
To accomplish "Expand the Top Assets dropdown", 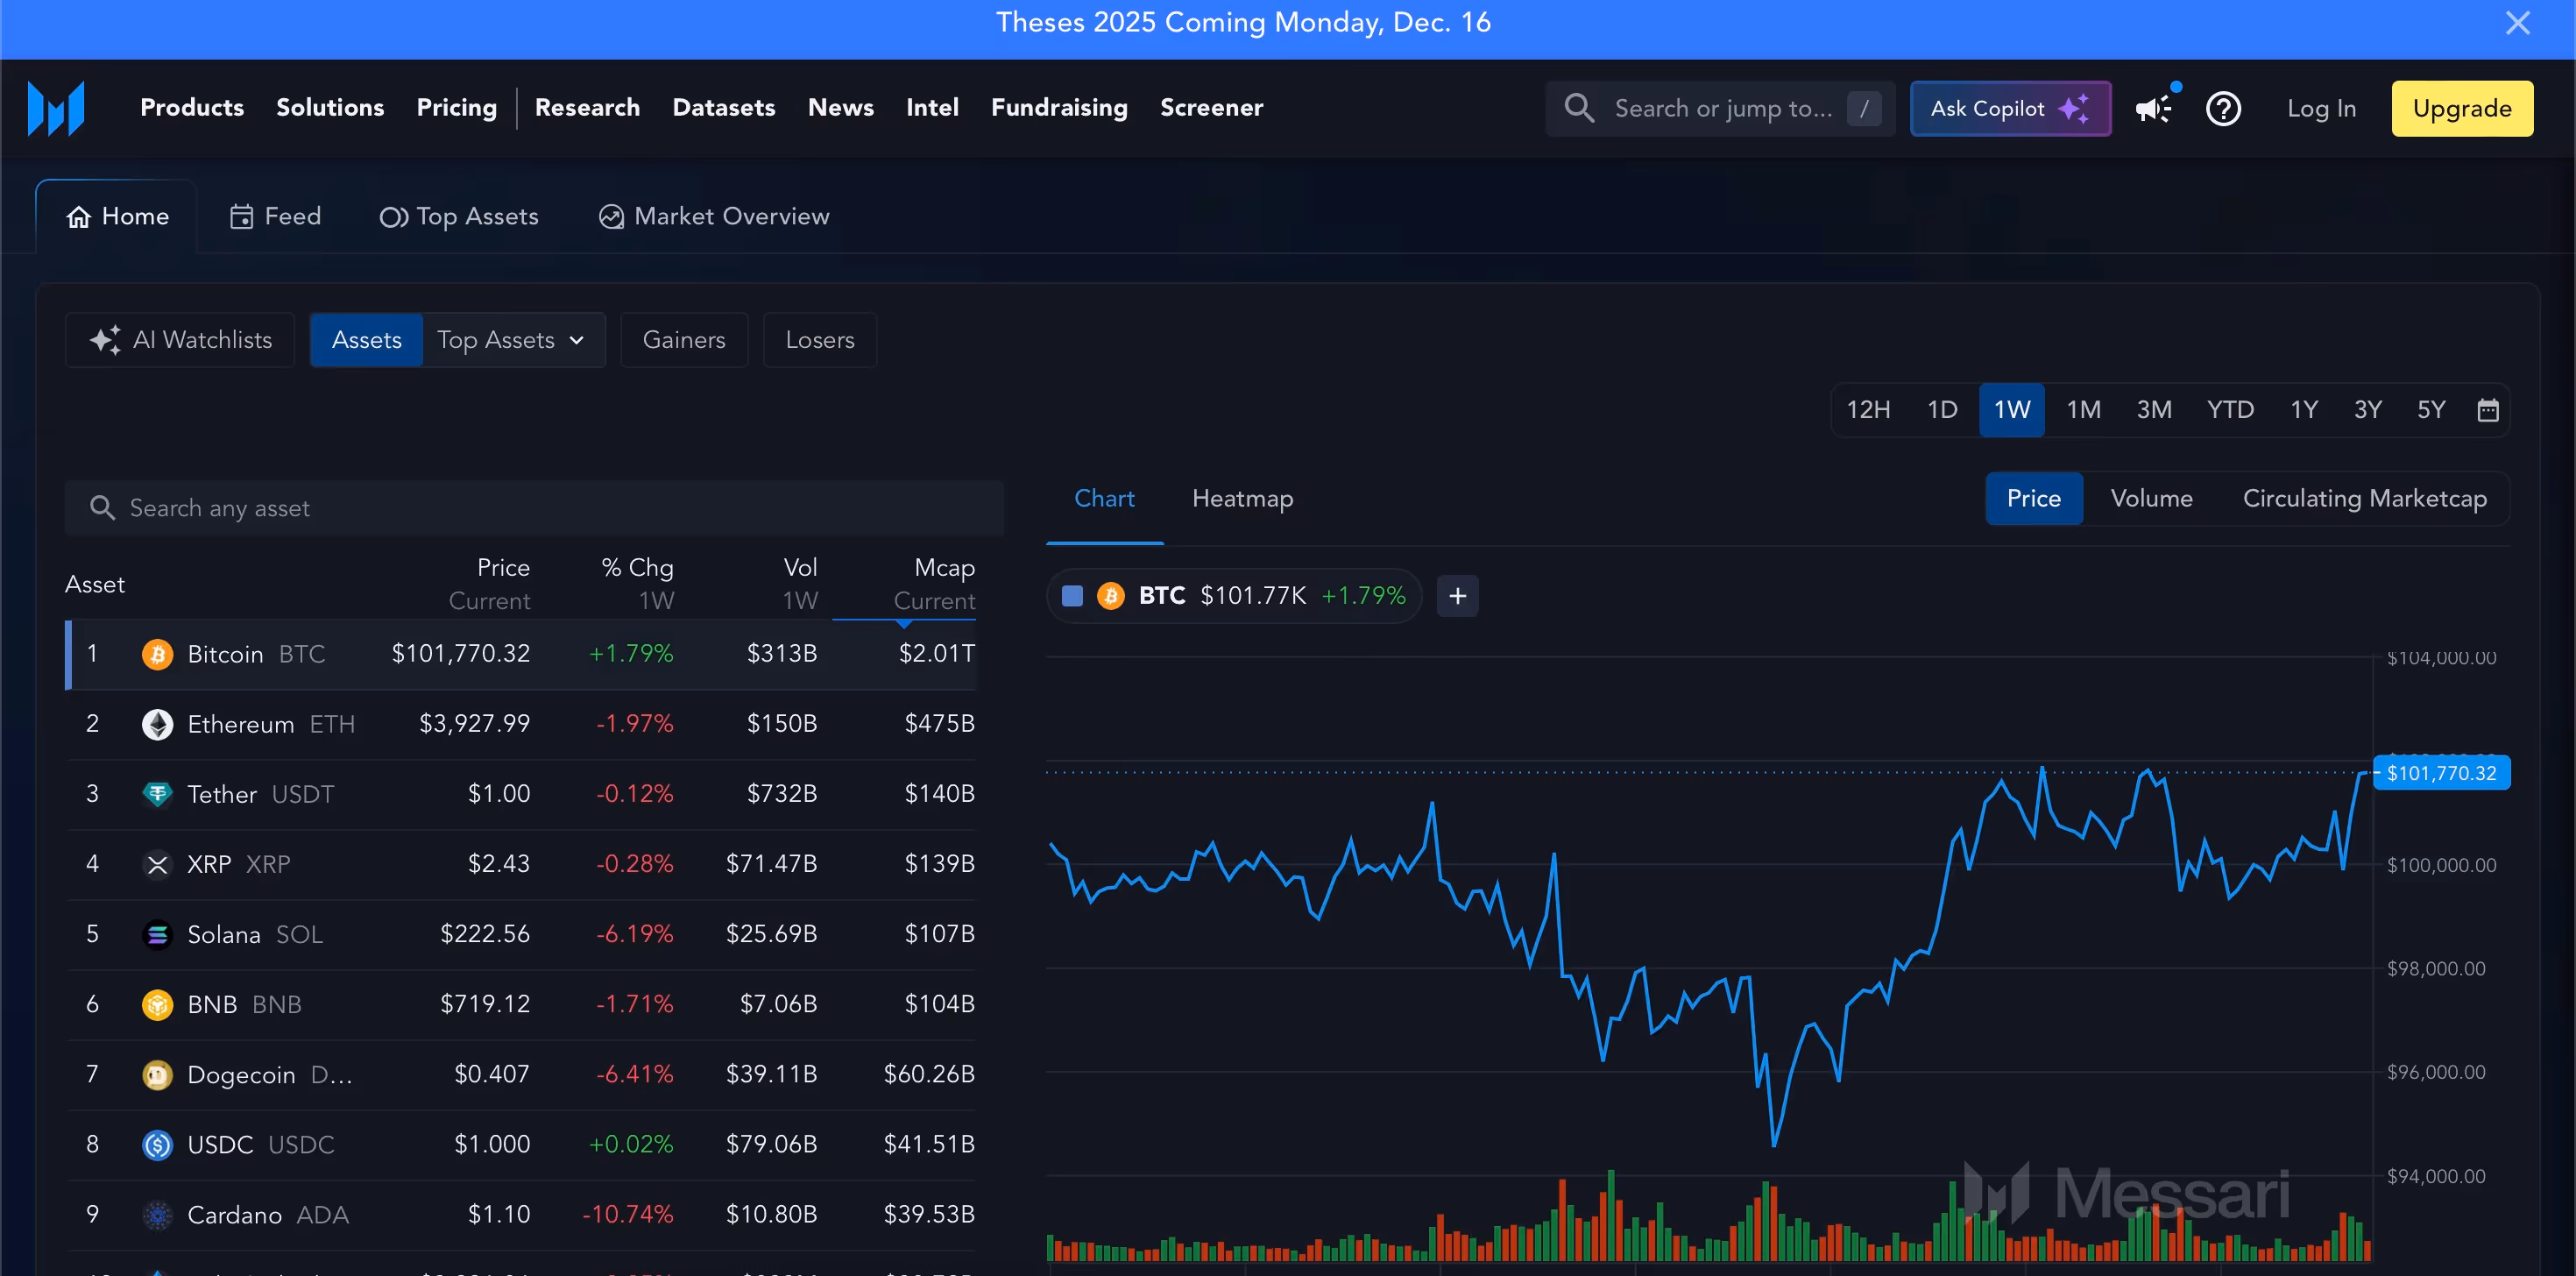I will point(512,340).
